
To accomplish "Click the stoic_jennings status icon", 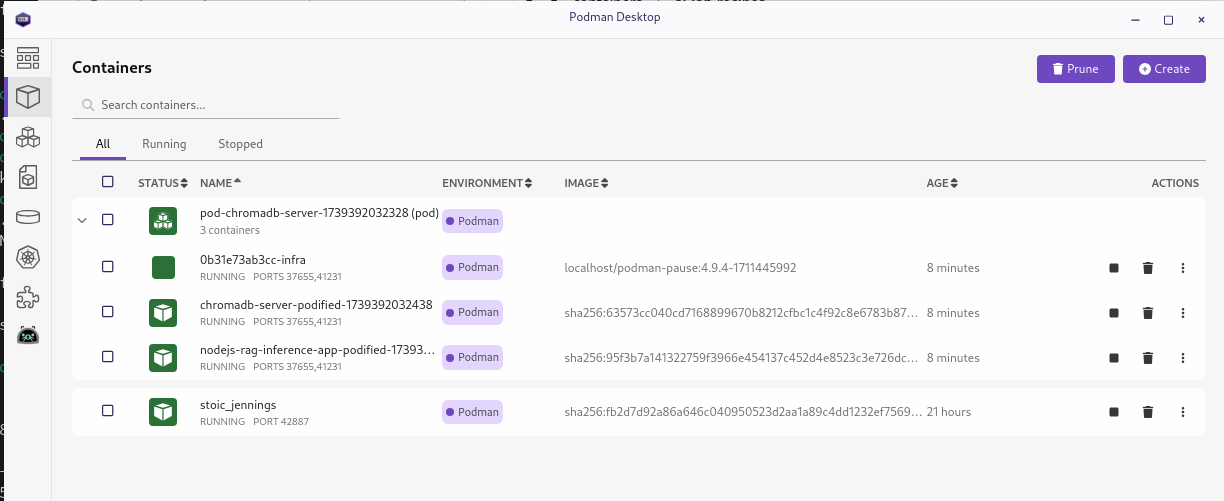I will [163, 412].
